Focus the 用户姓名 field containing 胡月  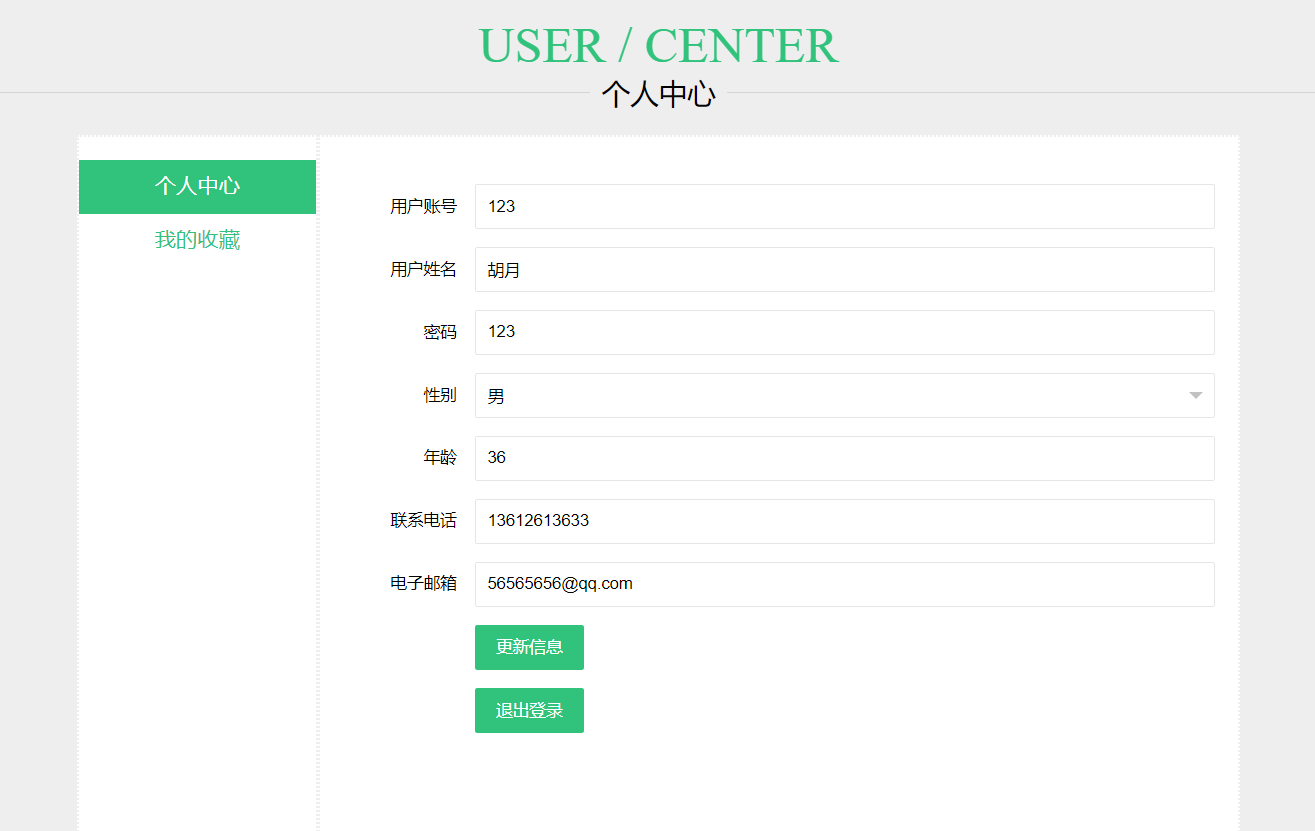[844, 269]
